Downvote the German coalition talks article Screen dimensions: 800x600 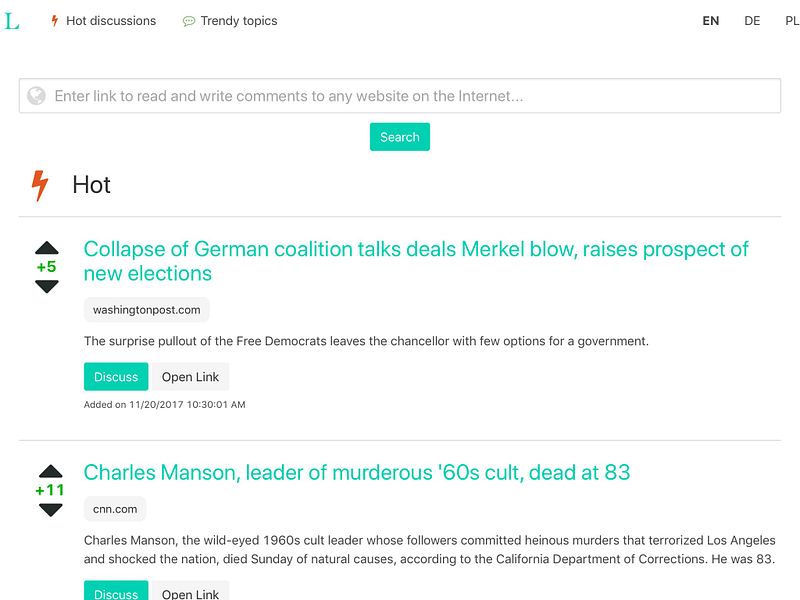coord(47,286)
